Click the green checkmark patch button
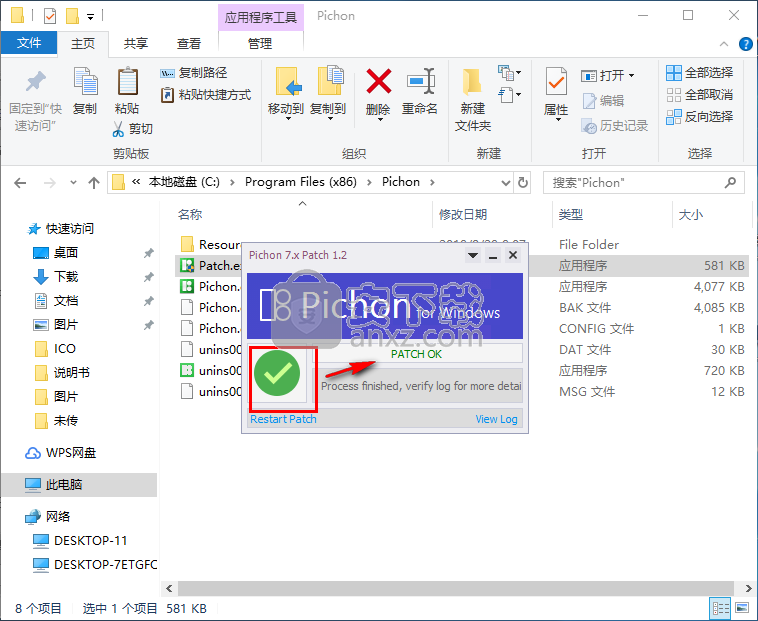 [277, 373]
